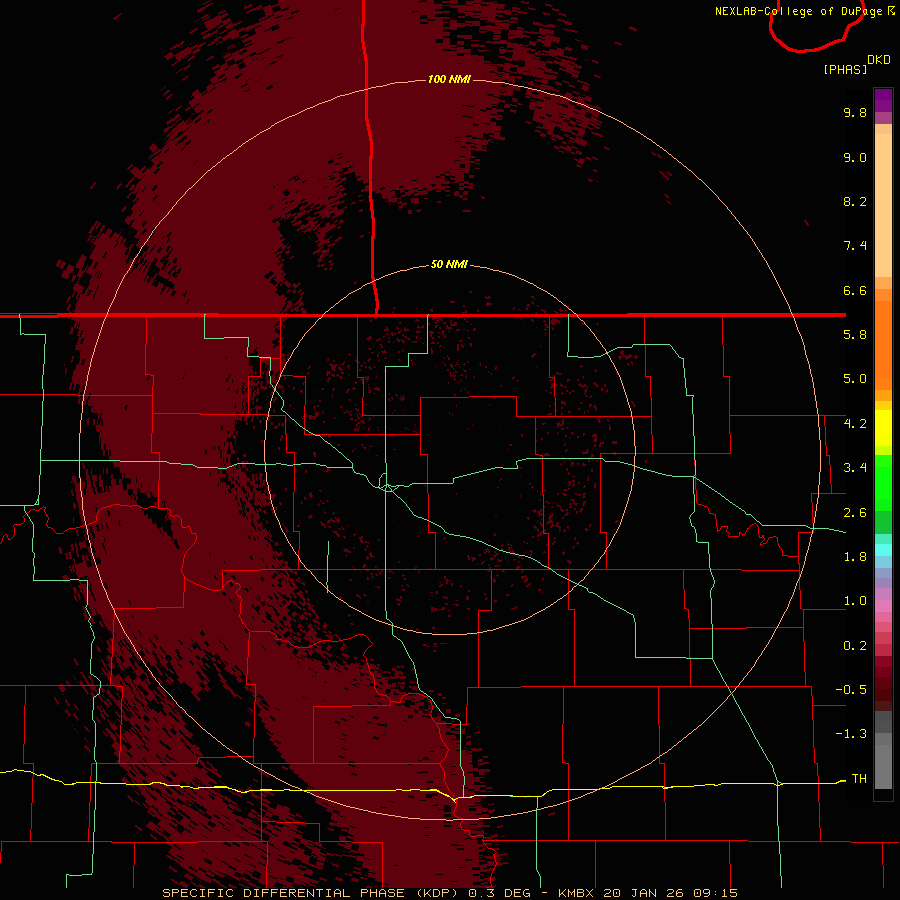Pick the orange band of the color scale
Viewport: 900px width, 900px height.
pos(883,344)
